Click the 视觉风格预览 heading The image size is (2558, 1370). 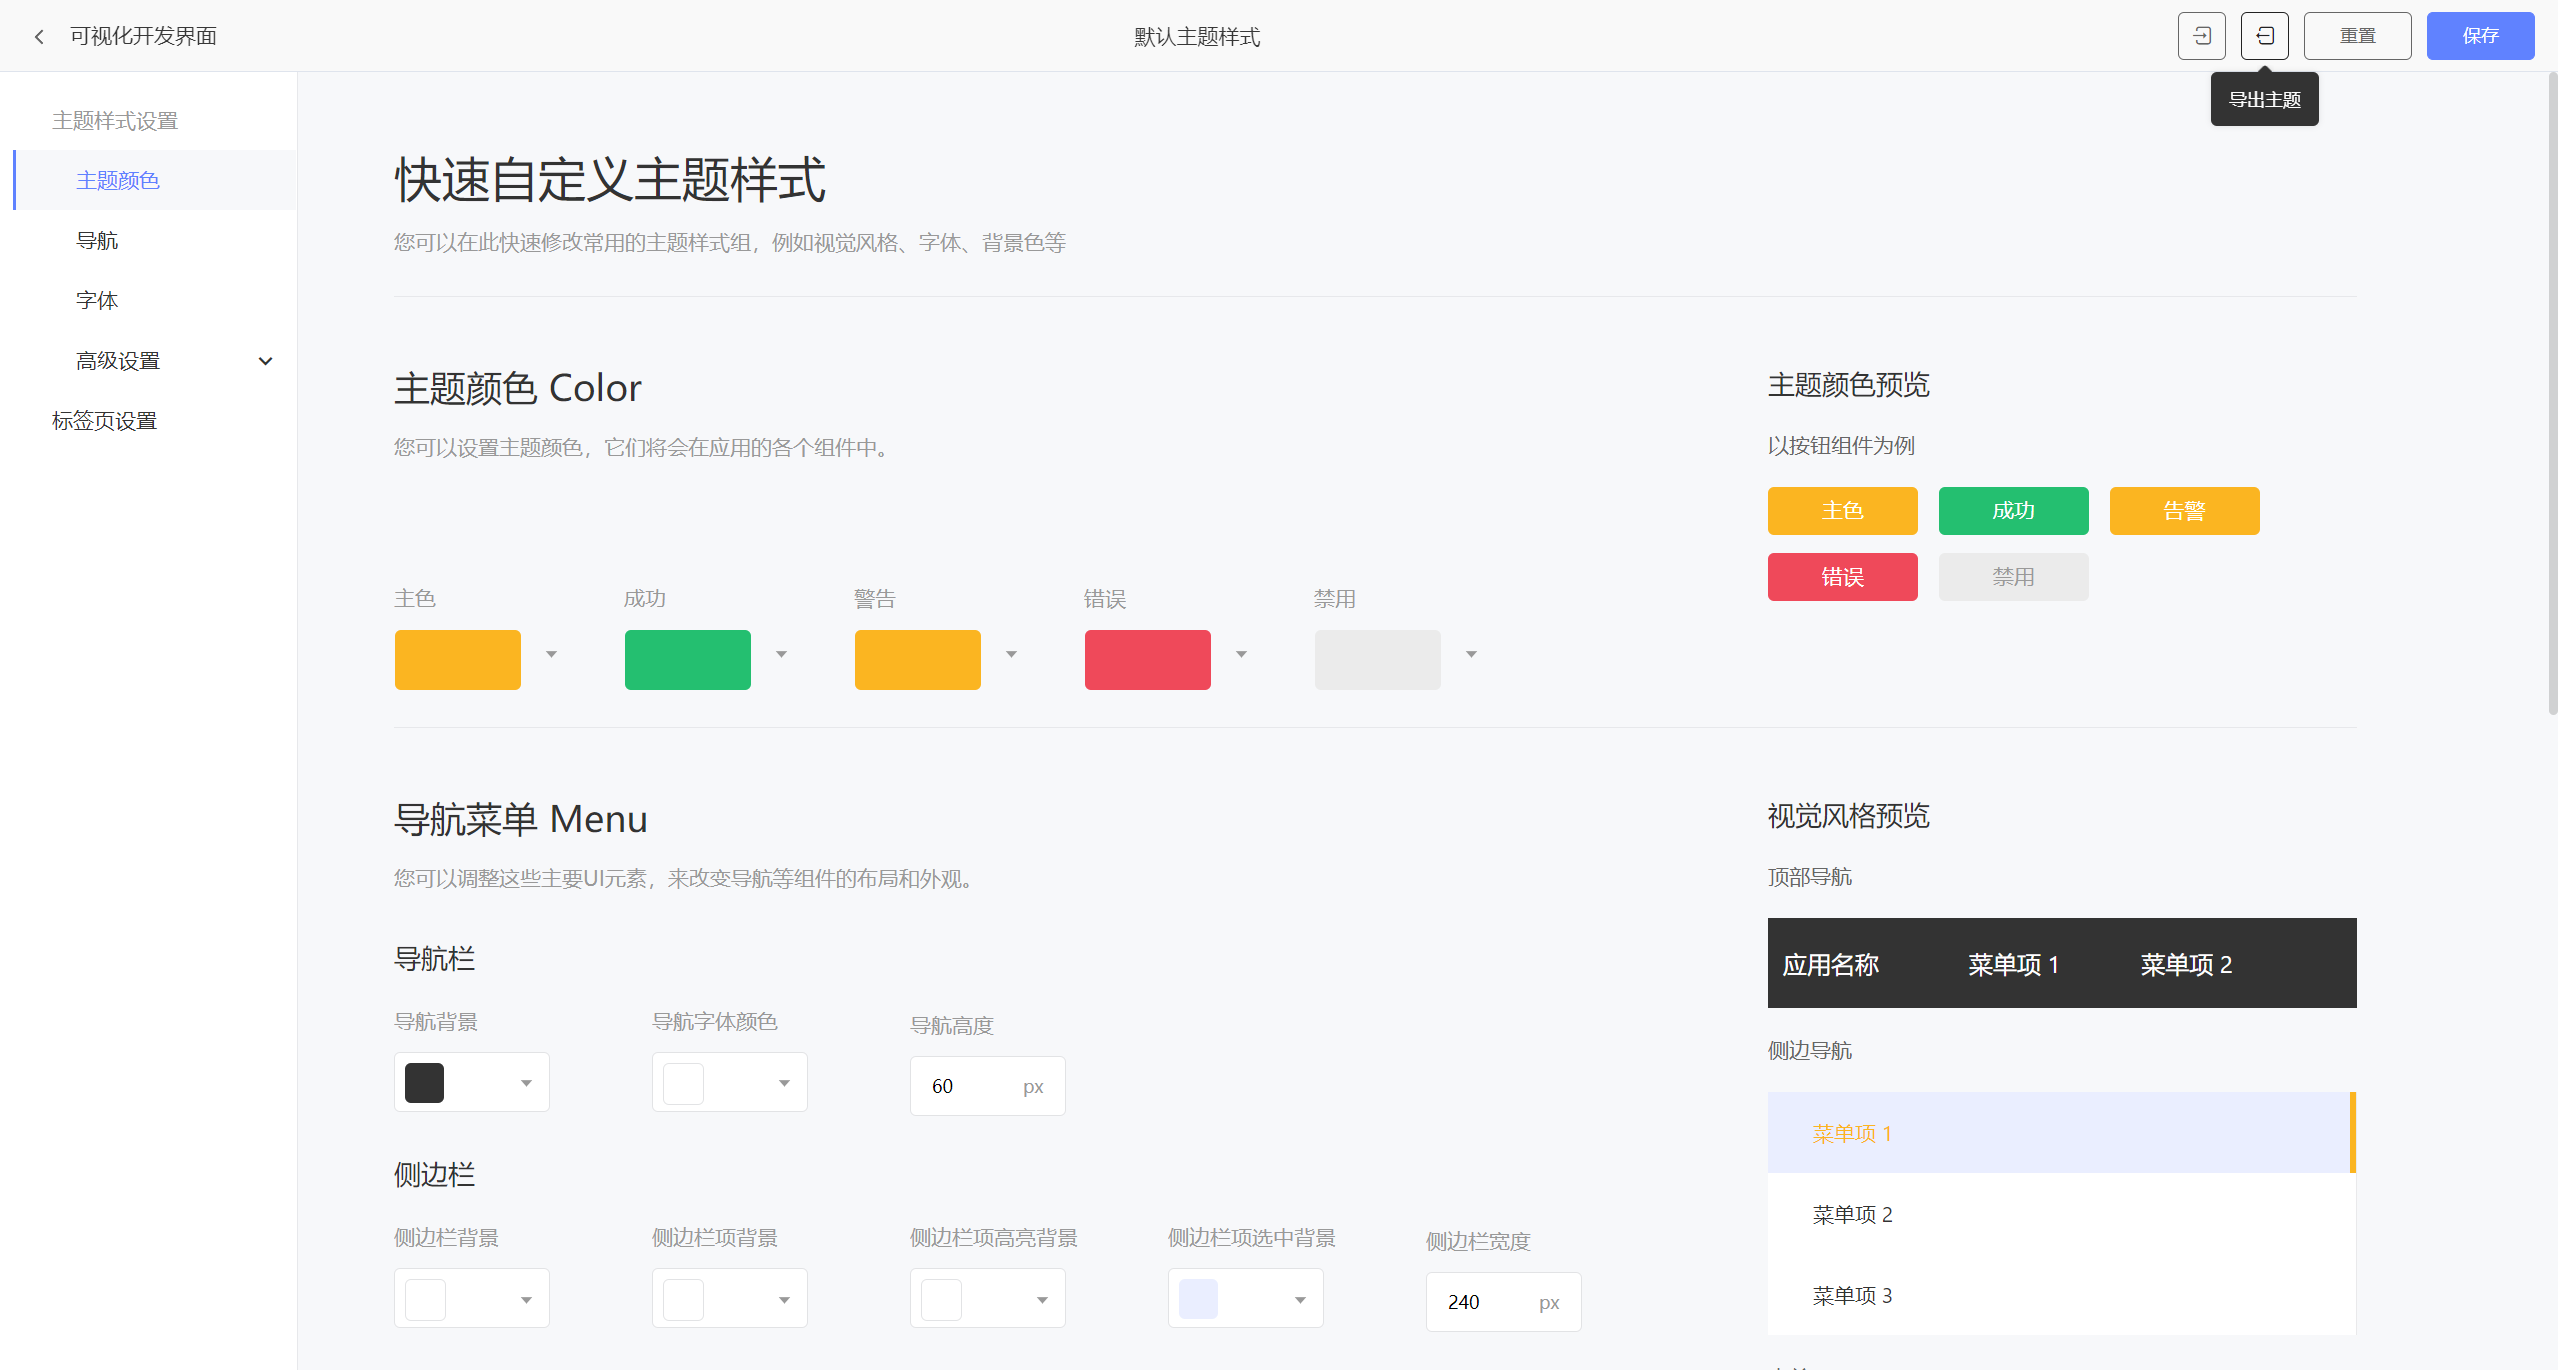pyautogui.click(x=1848, y=816)
